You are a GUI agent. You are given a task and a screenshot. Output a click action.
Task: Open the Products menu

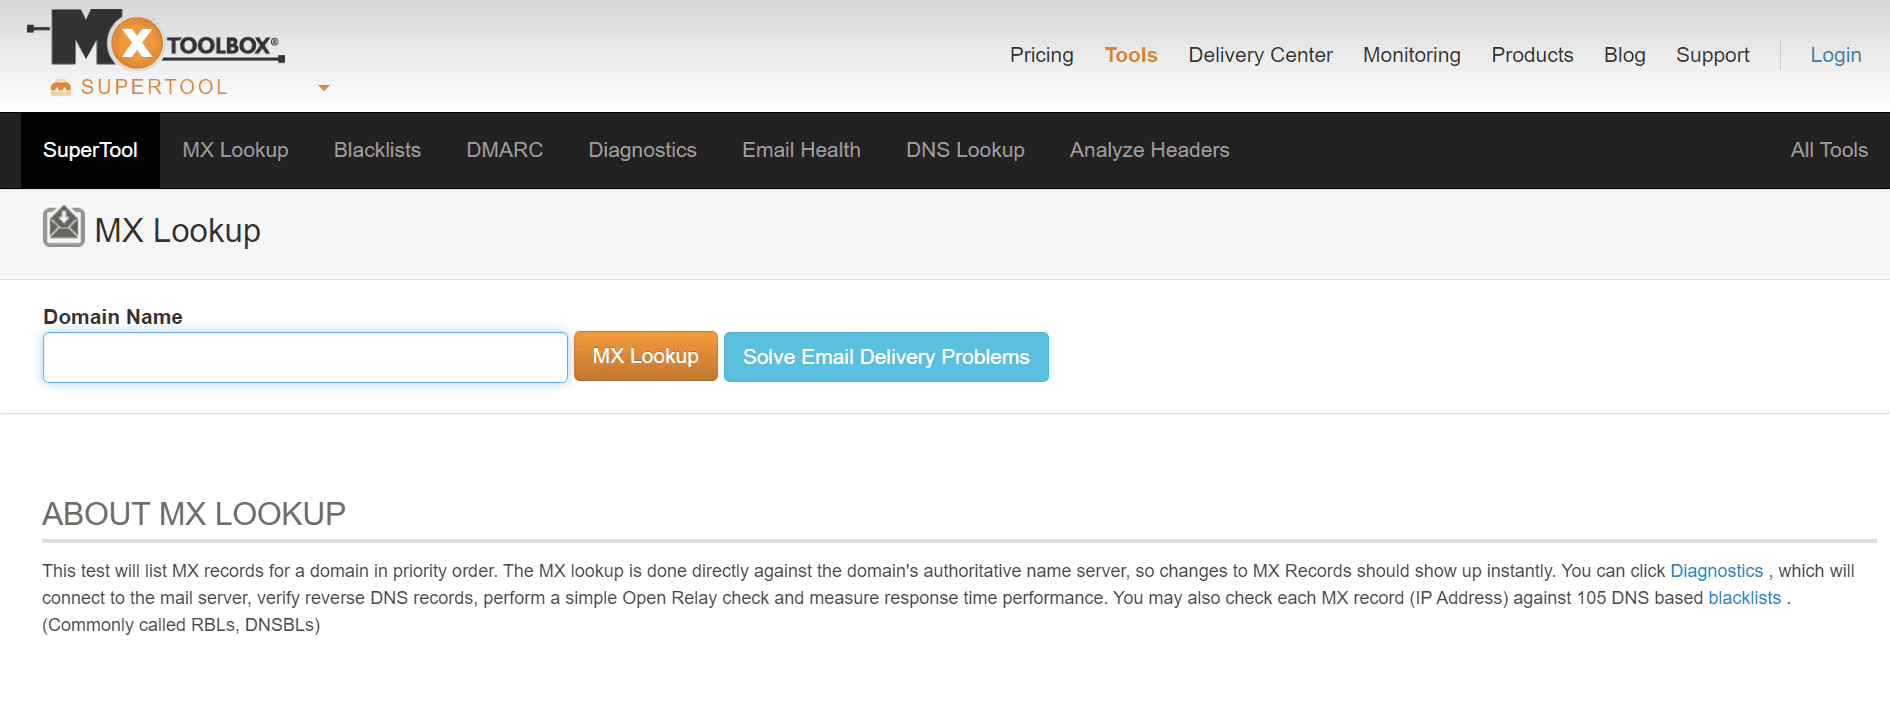click(x=1532, y=55)
